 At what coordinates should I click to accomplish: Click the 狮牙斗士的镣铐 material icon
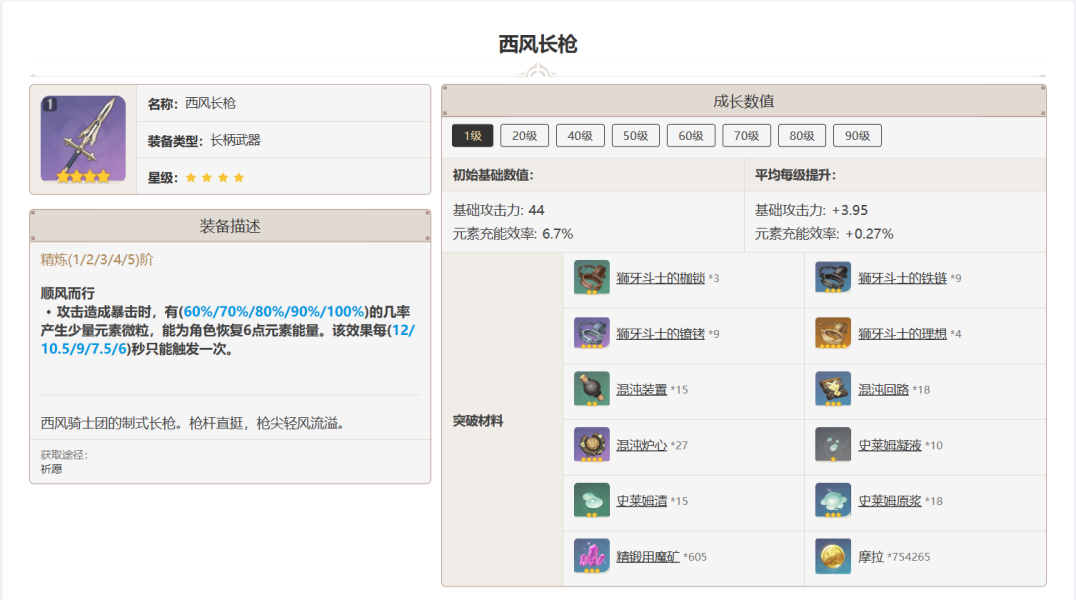(x=592, y=334)
